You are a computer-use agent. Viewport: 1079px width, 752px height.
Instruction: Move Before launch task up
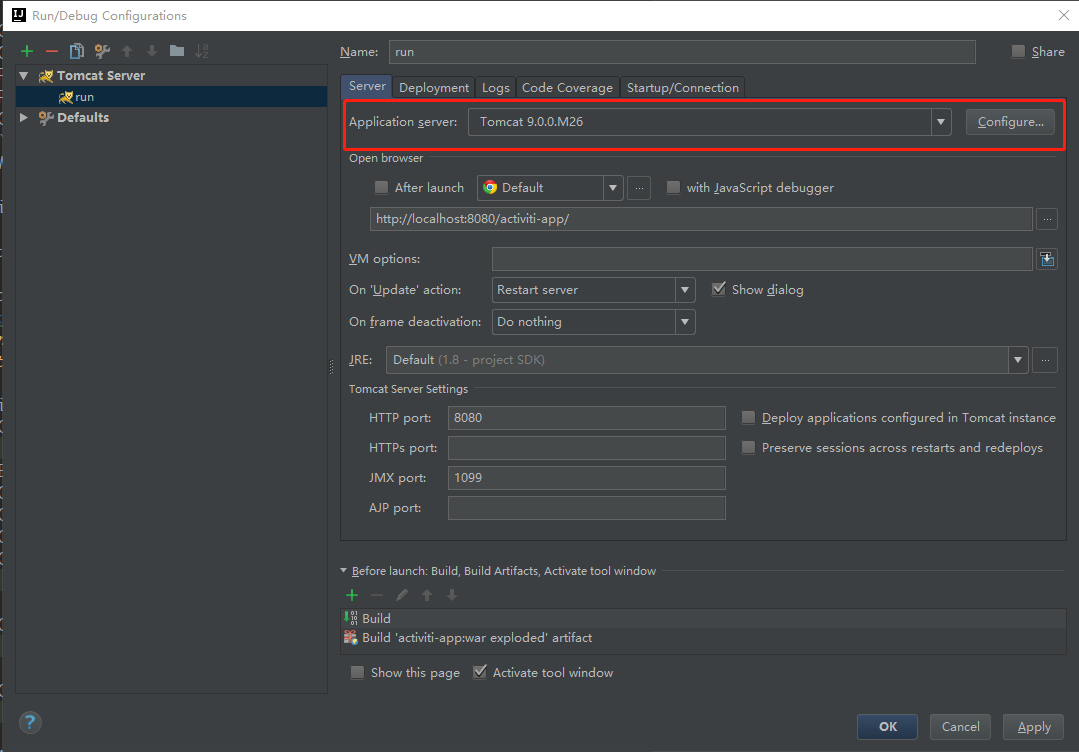tap(427, 595)
